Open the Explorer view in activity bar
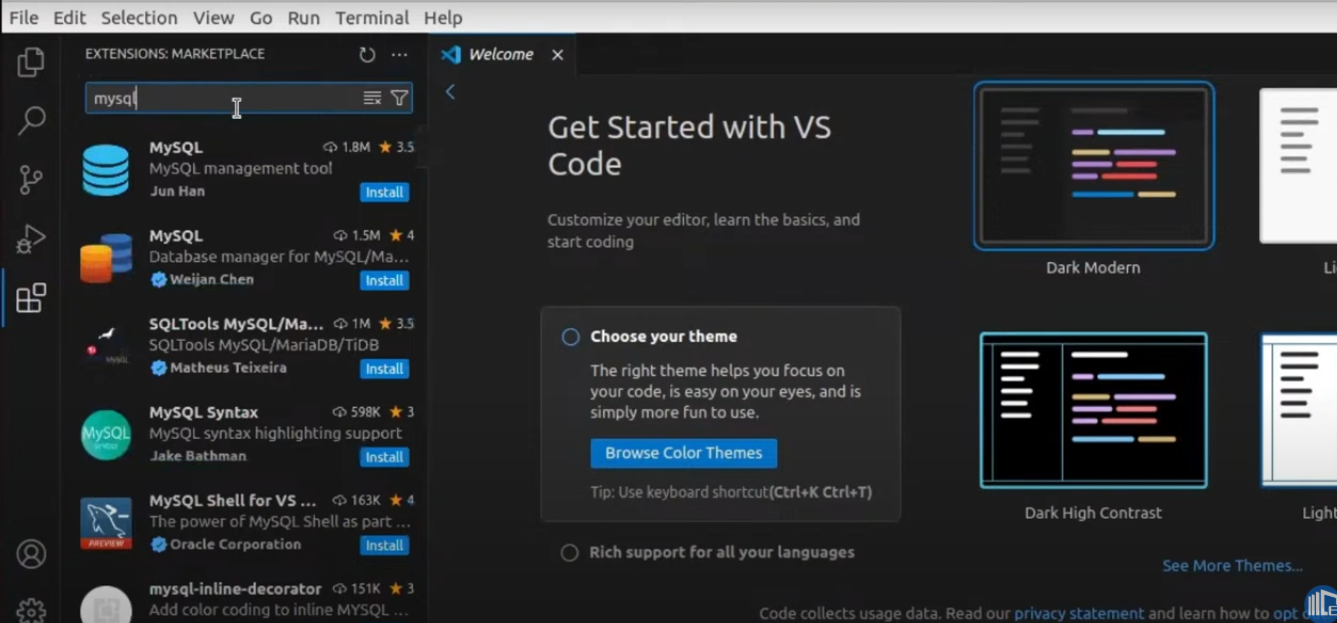Screen dimensions: 1337x623 (x=31, y=62)
